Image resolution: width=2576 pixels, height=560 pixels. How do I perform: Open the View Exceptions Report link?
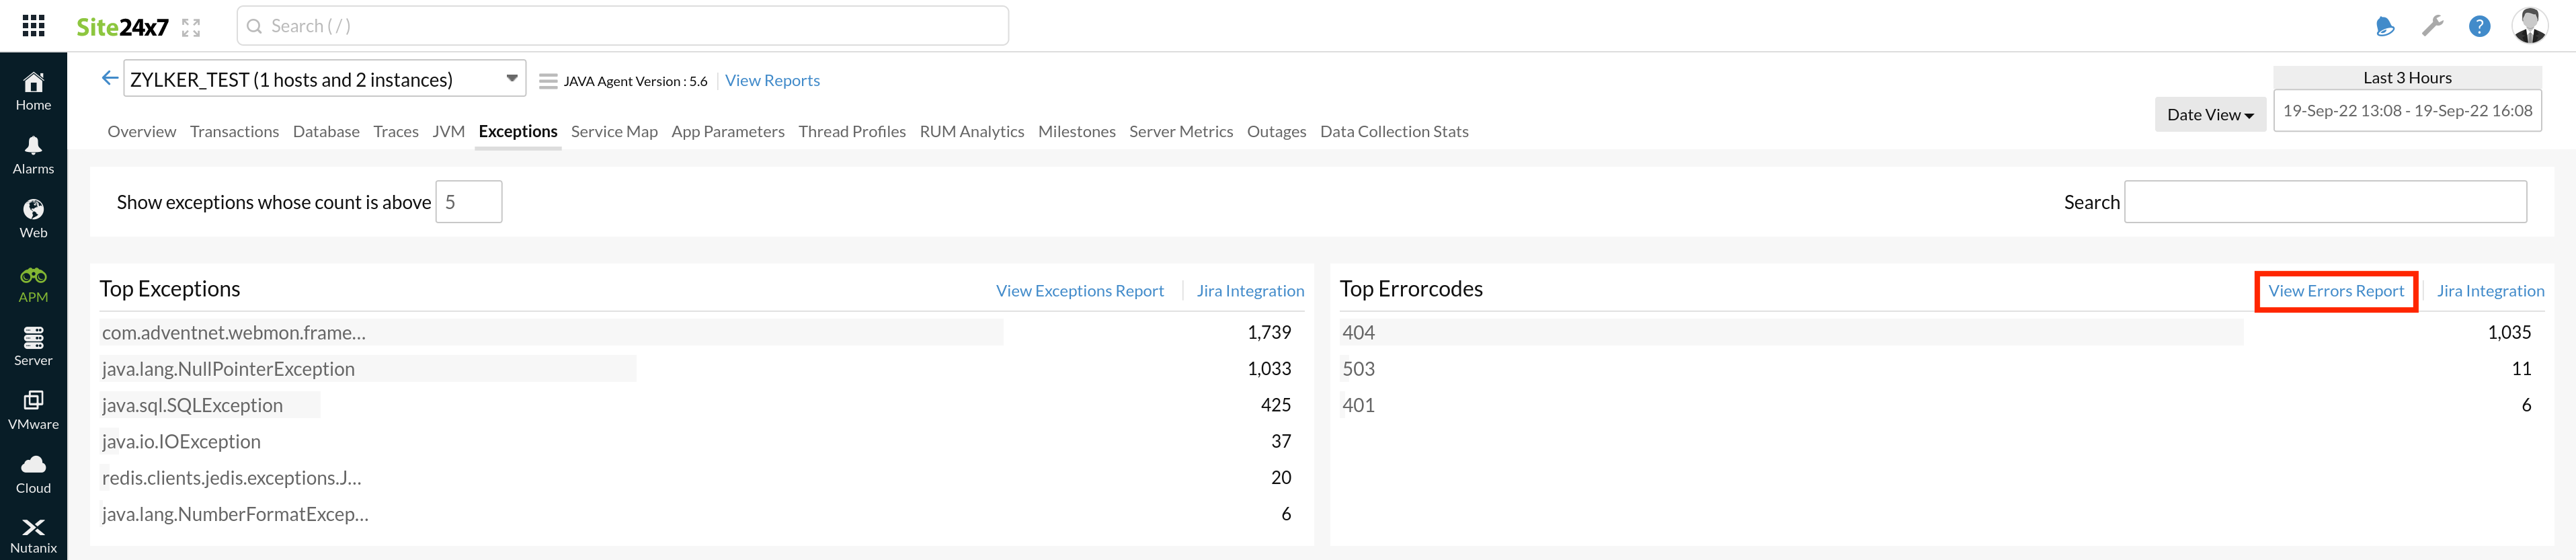pos(1079,291)
